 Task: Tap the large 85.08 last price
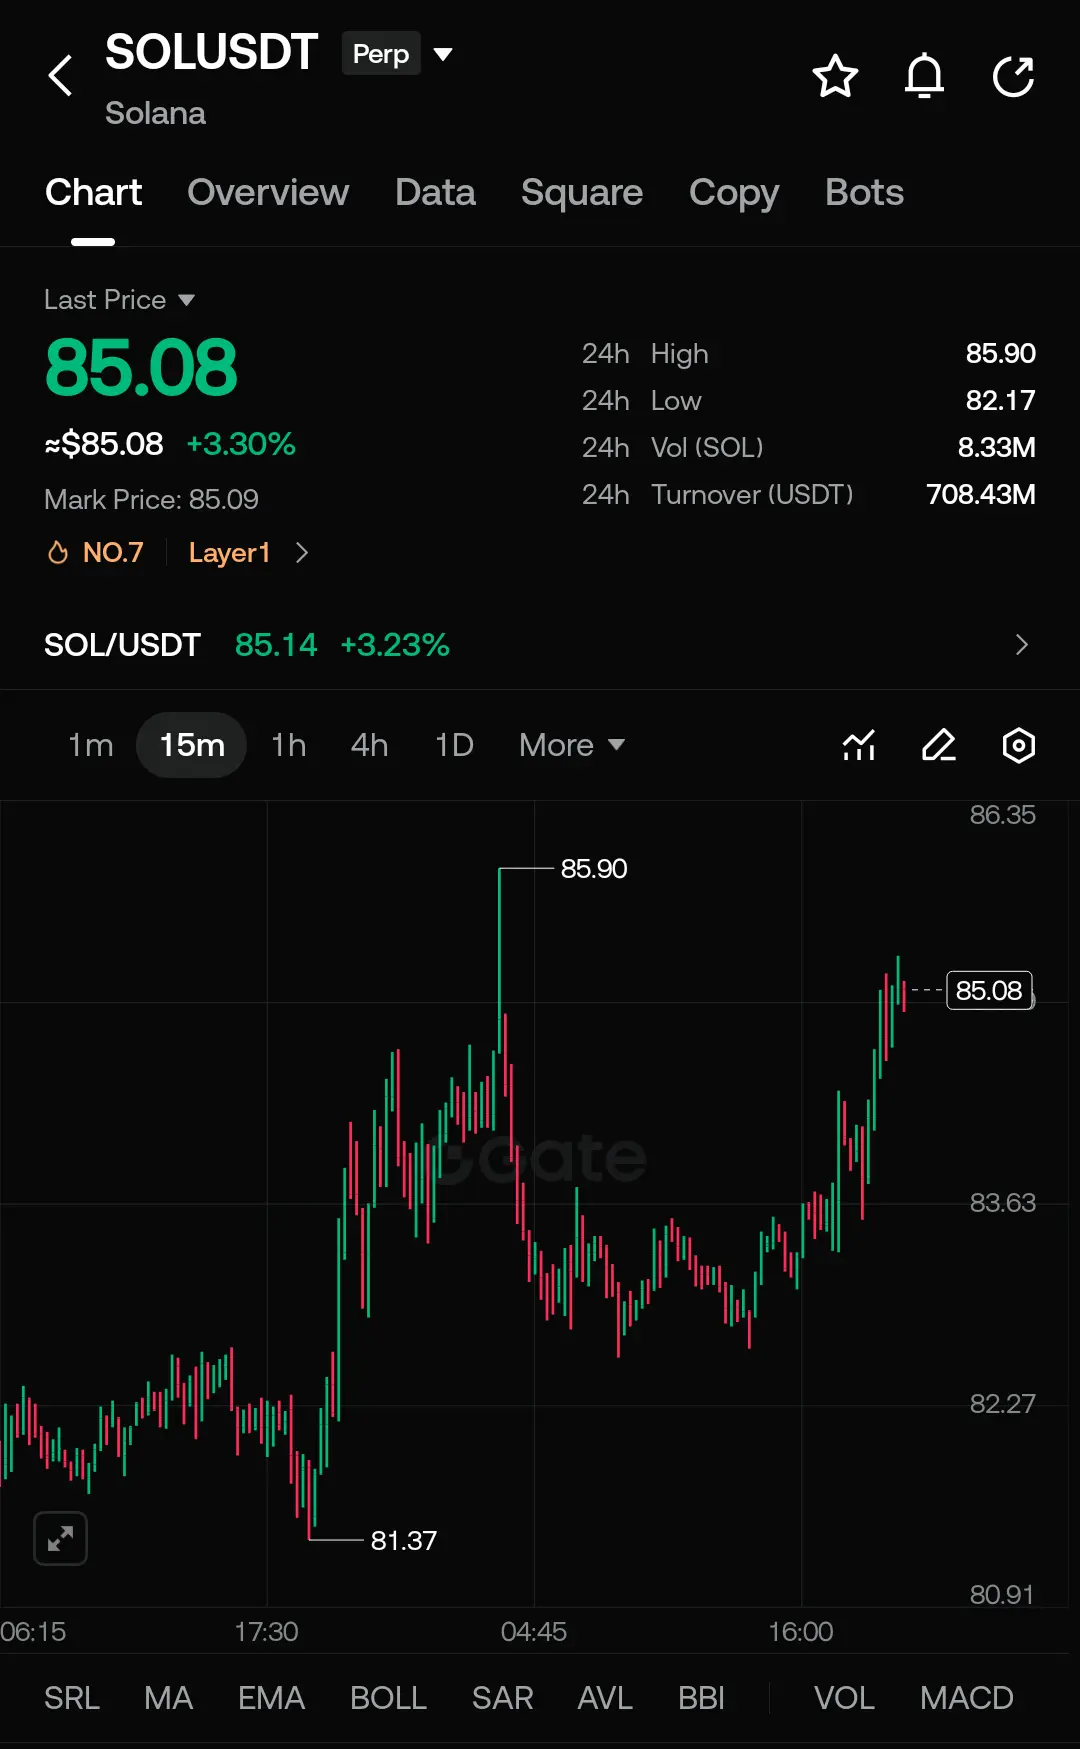(x=141, y=367)
